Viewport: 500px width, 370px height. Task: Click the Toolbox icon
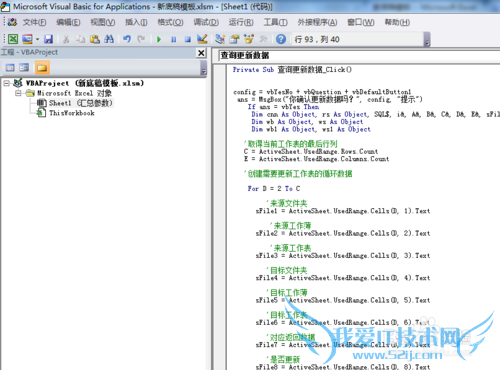[x=263, y=39]
